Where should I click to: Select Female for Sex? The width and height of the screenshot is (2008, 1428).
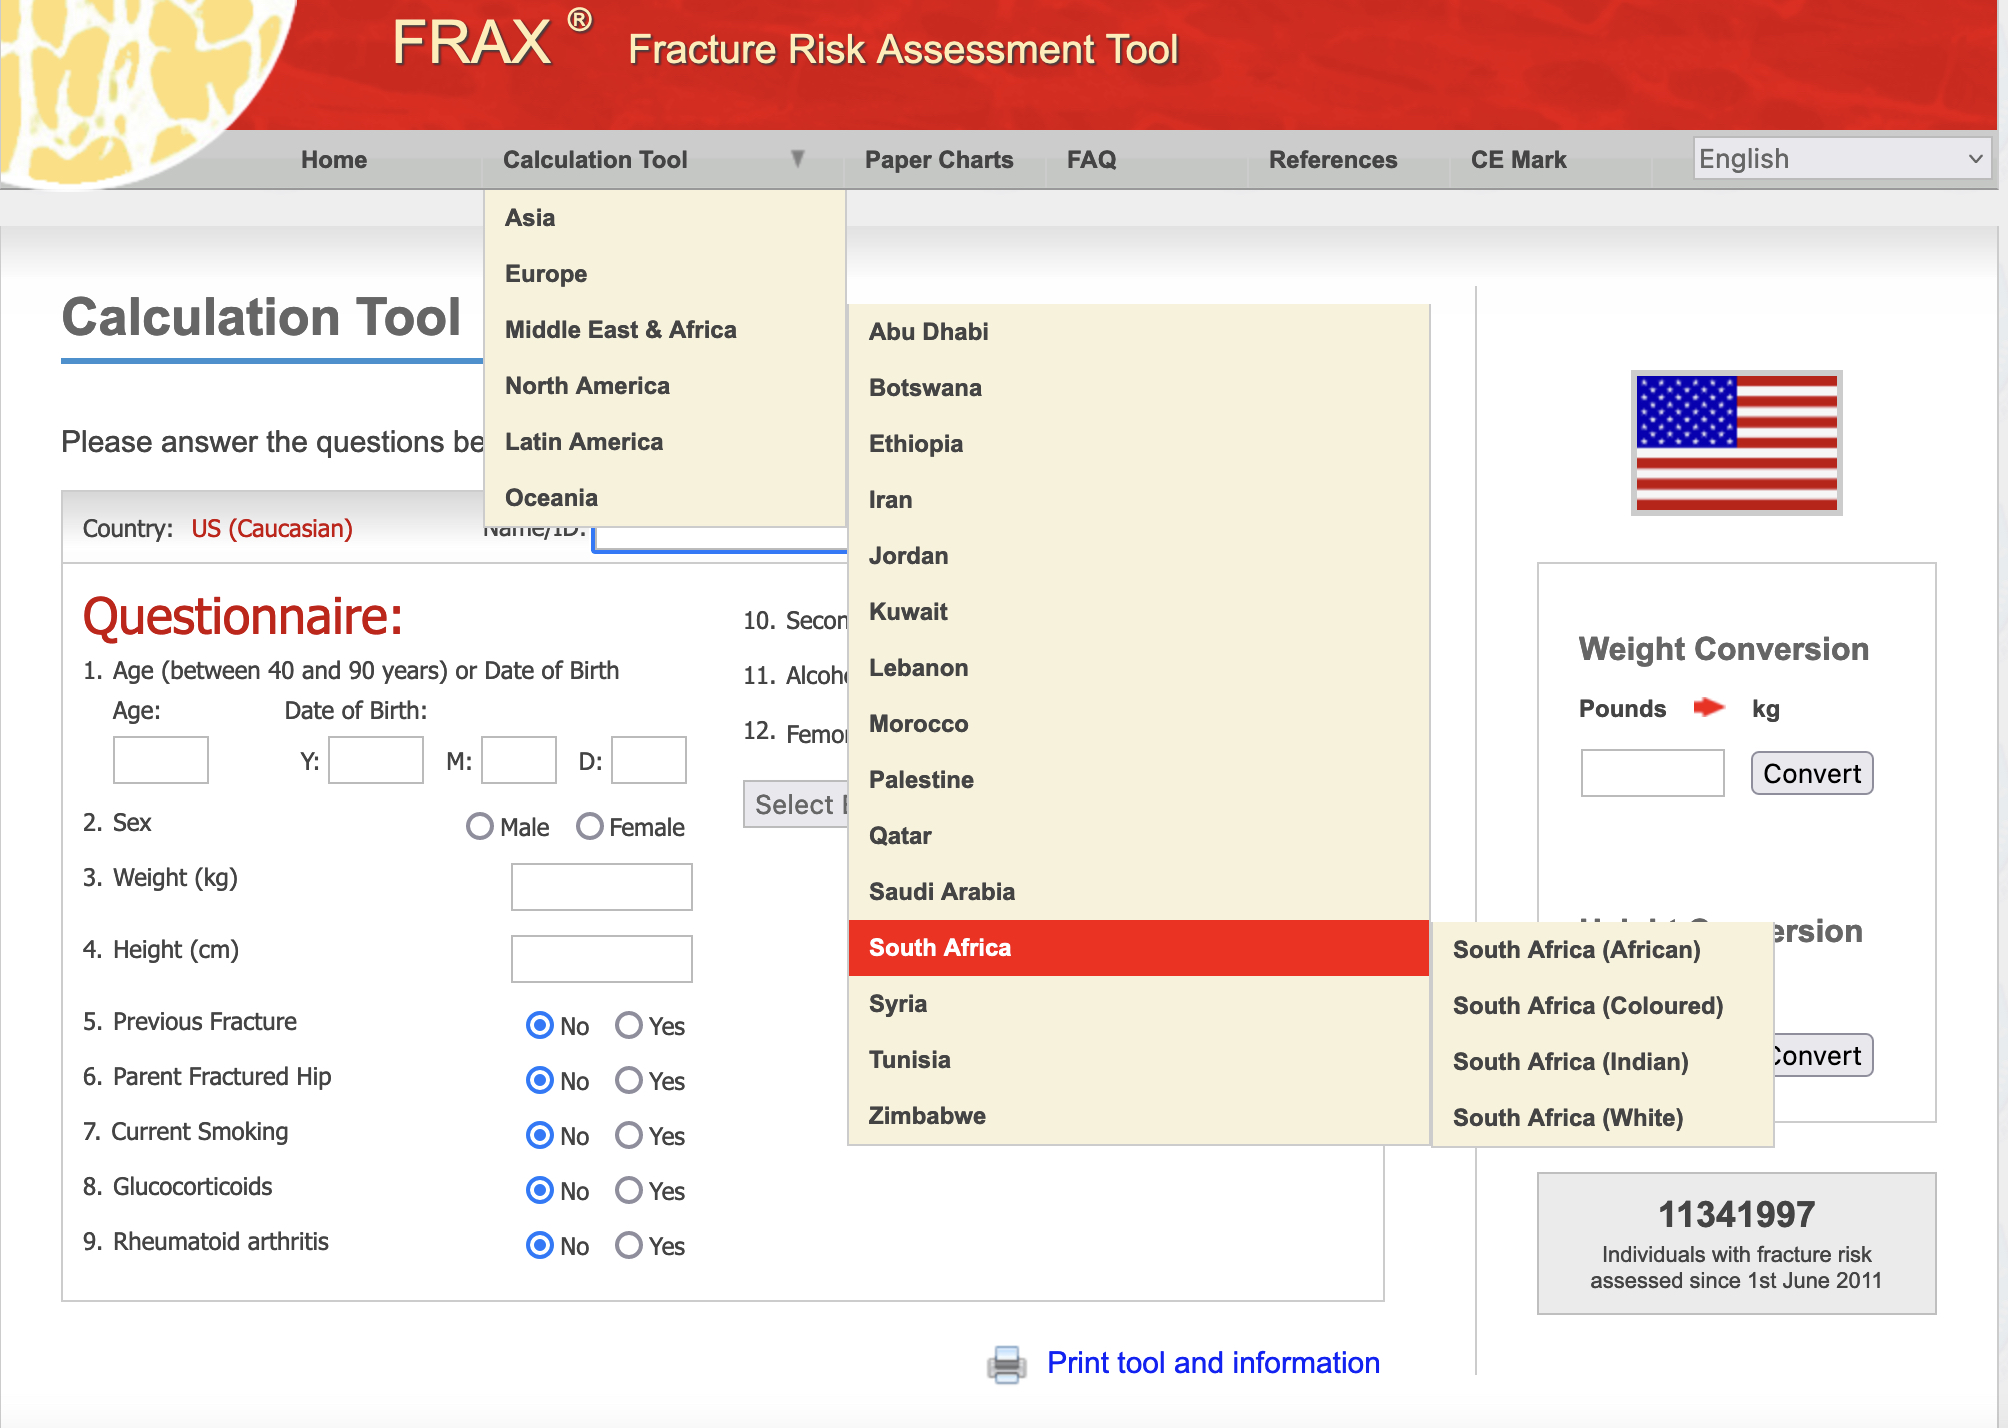(590, 826)
